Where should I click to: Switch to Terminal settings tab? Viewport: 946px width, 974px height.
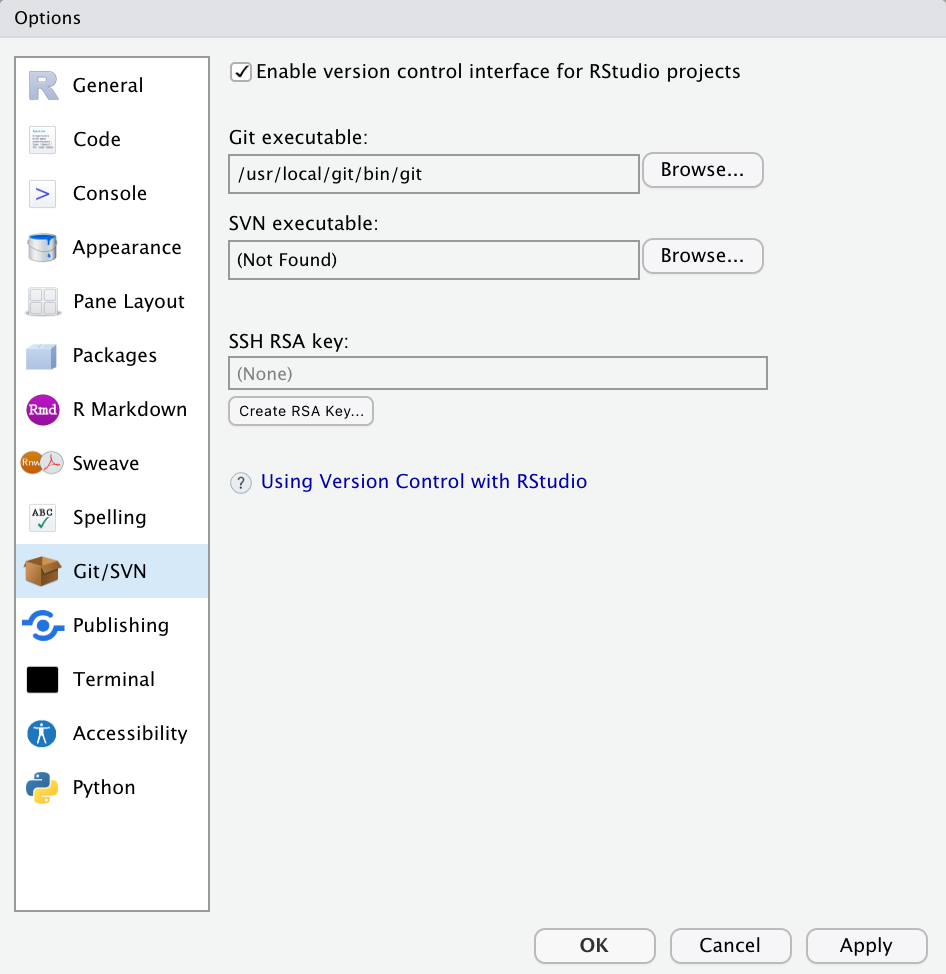tap(113, 680)
